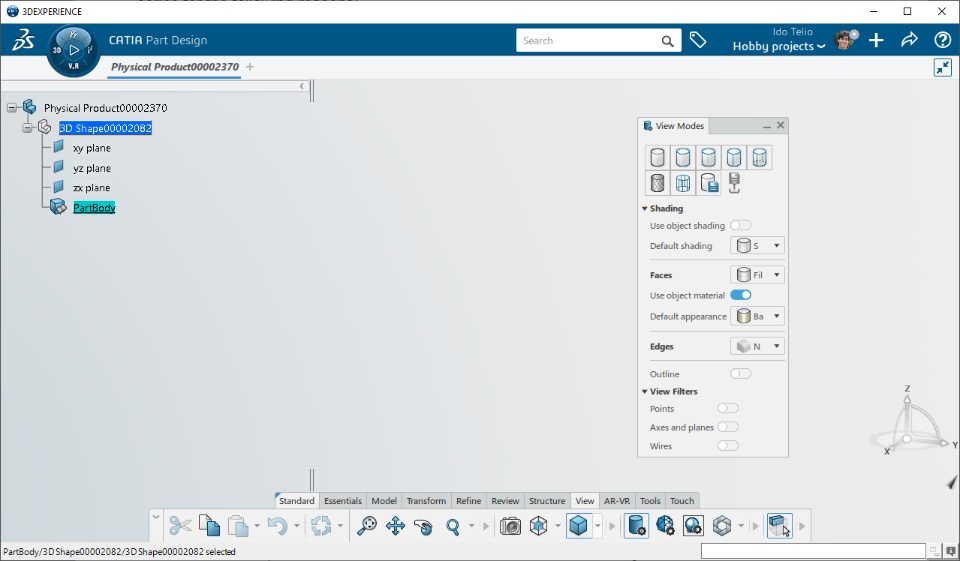Screen dimensions: 960x561
Task: Open the Tools tab
Action: click(650, 501)
